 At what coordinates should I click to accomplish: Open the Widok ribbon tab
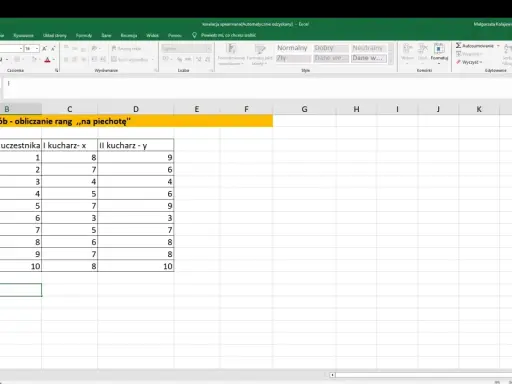[x=152, y=35]
